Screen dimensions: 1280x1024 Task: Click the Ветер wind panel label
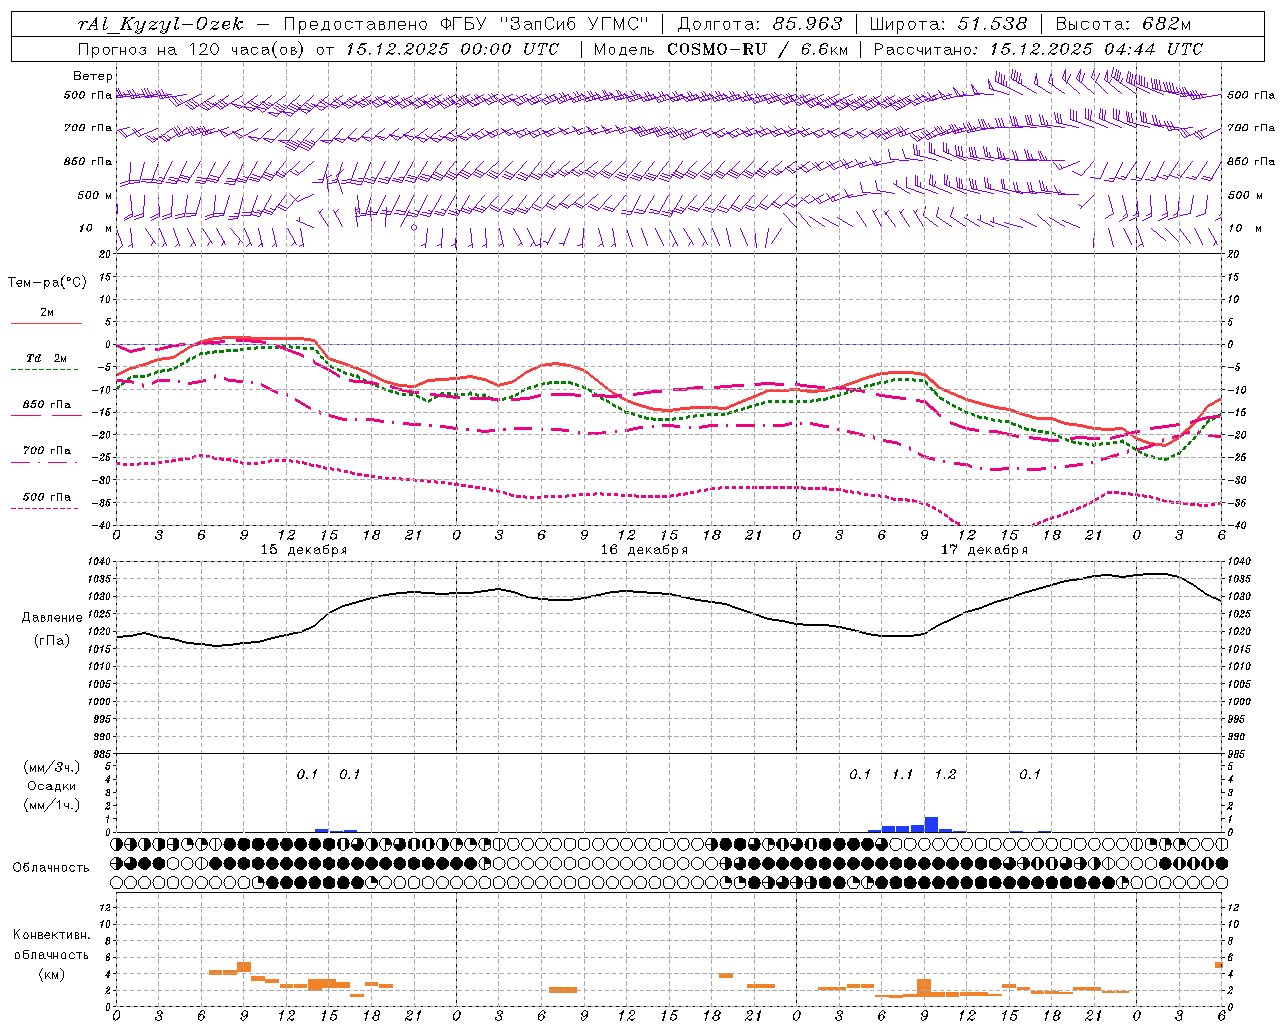(x=92, y=76)
